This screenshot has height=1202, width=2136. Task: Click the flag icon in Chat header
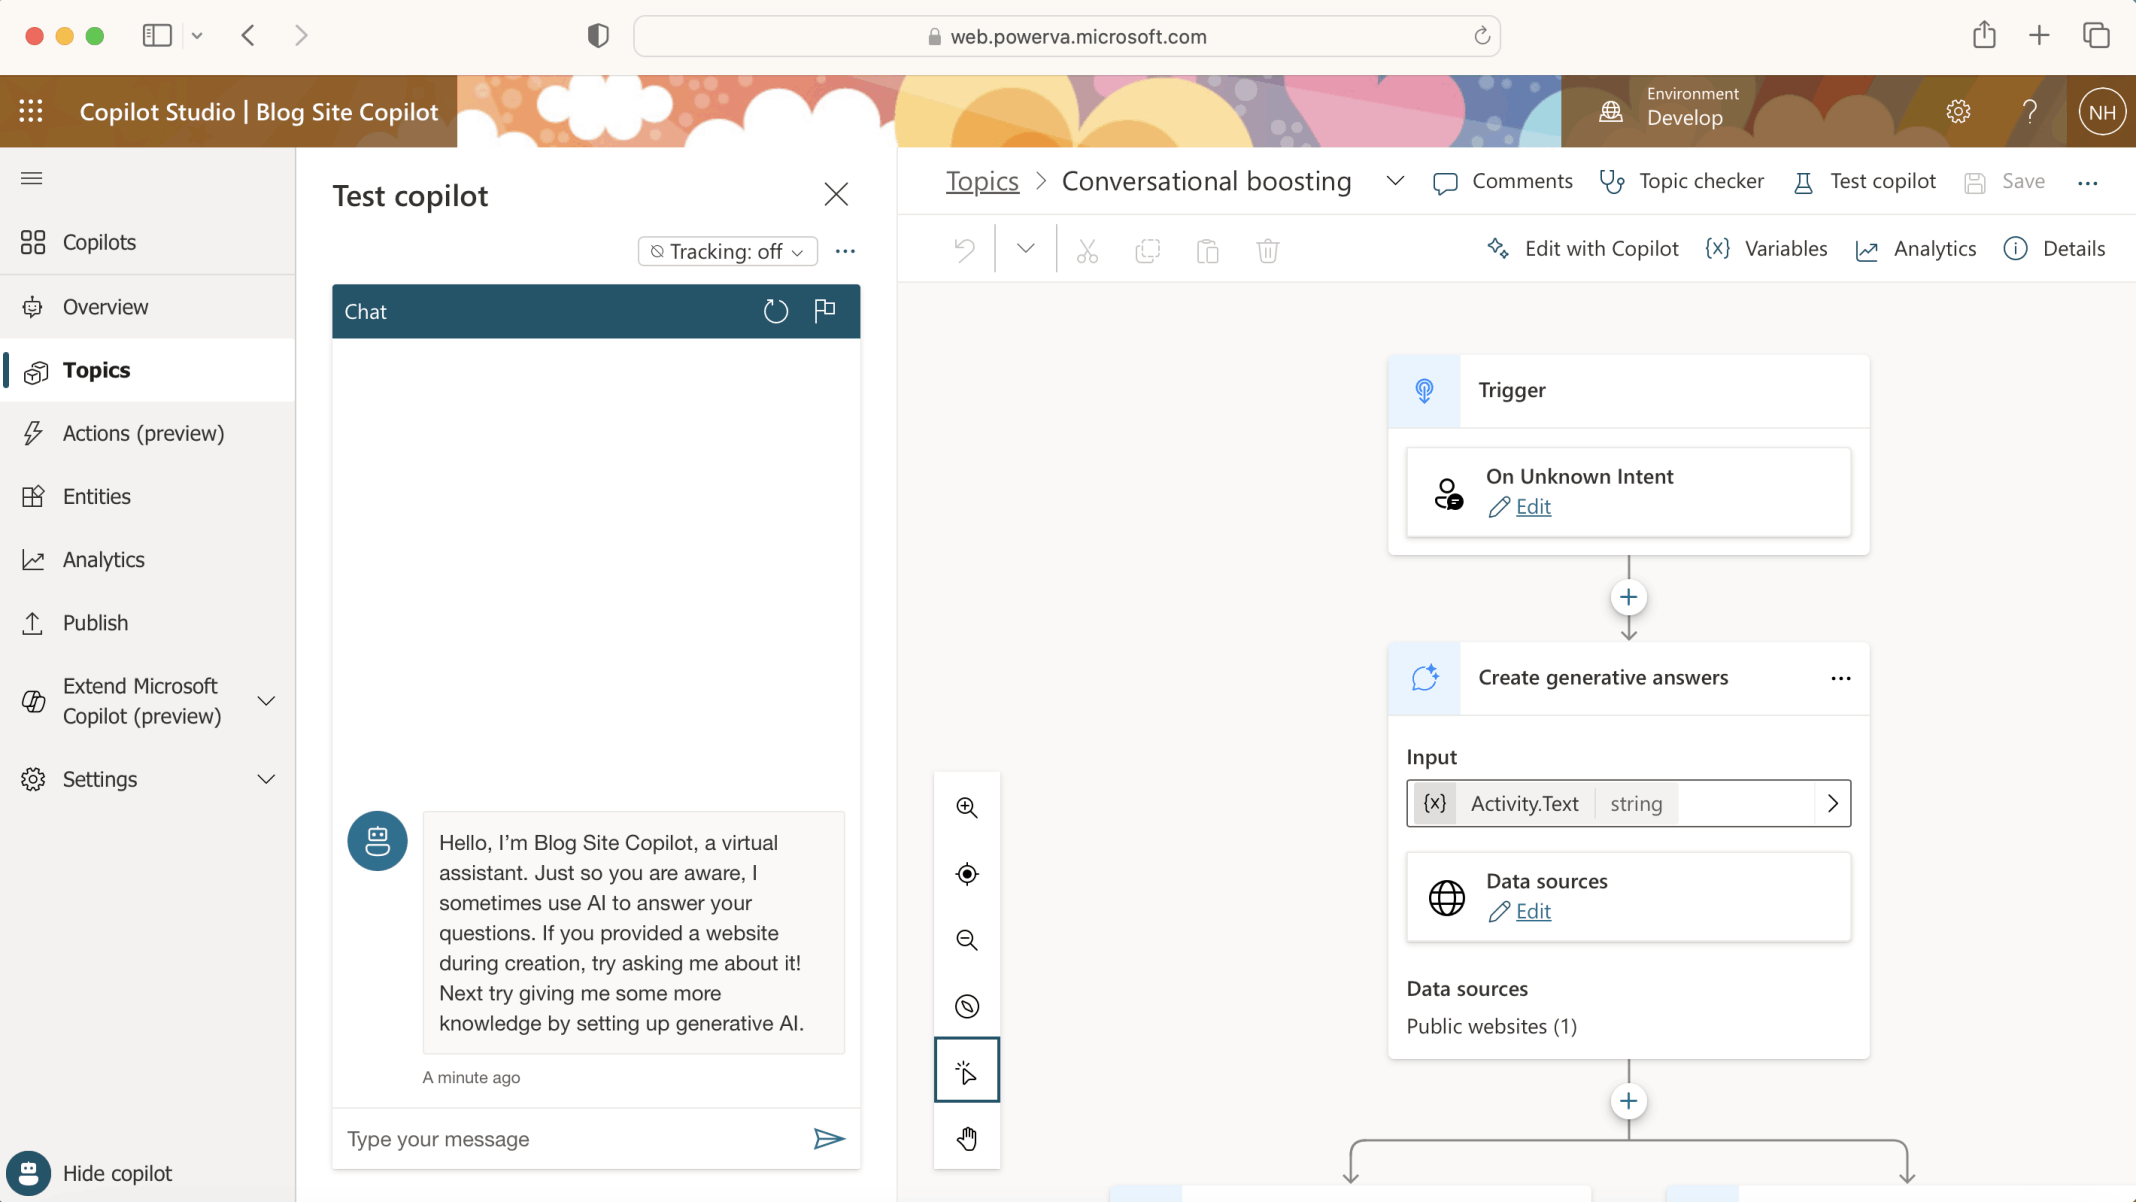pos(825,311)
